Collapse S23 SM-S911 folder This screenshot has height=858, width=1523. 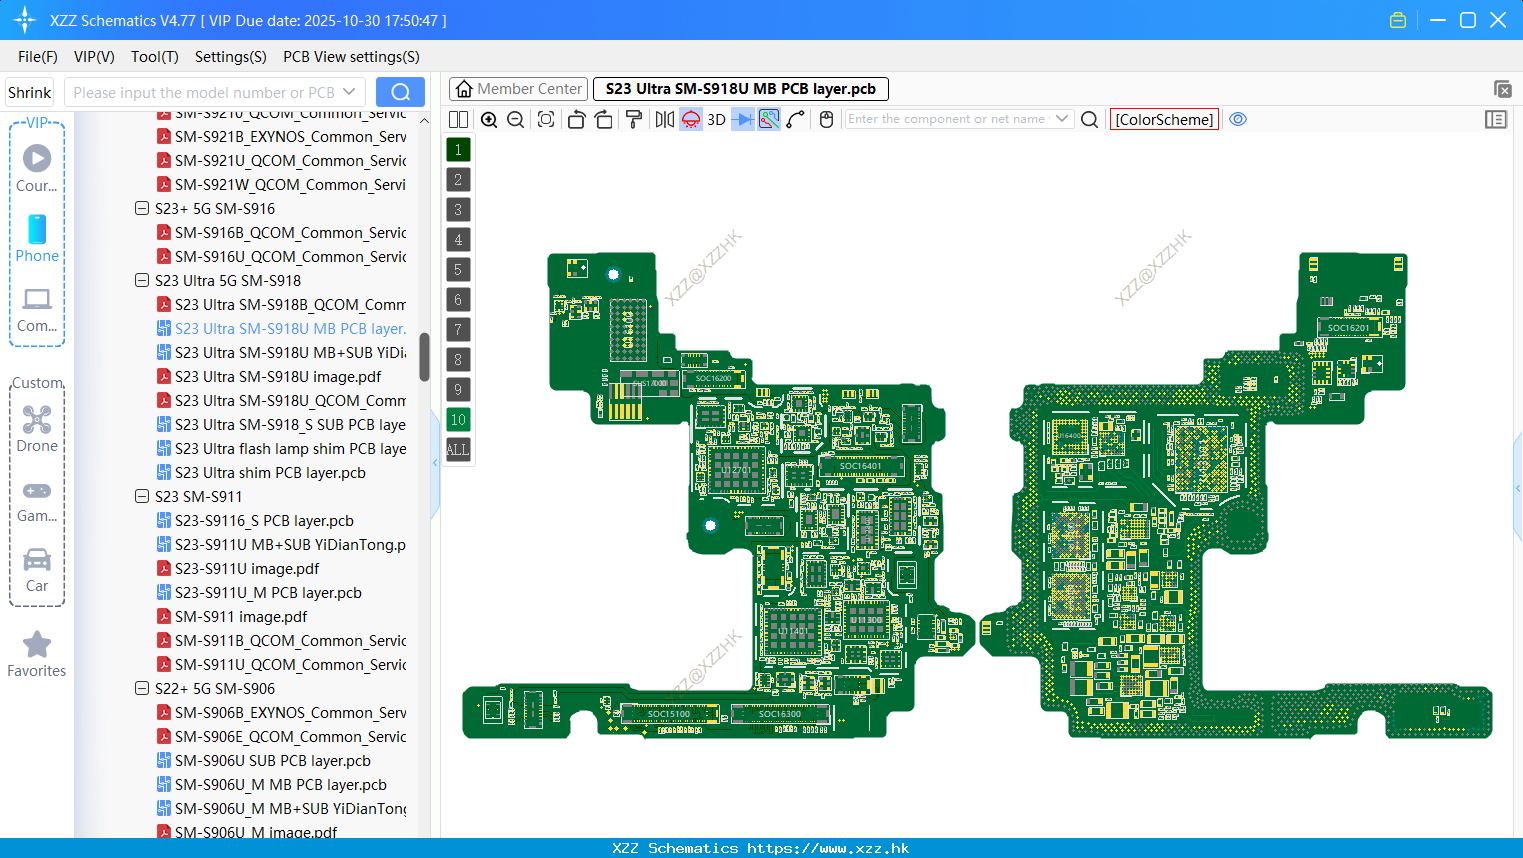tap(142, 497)
